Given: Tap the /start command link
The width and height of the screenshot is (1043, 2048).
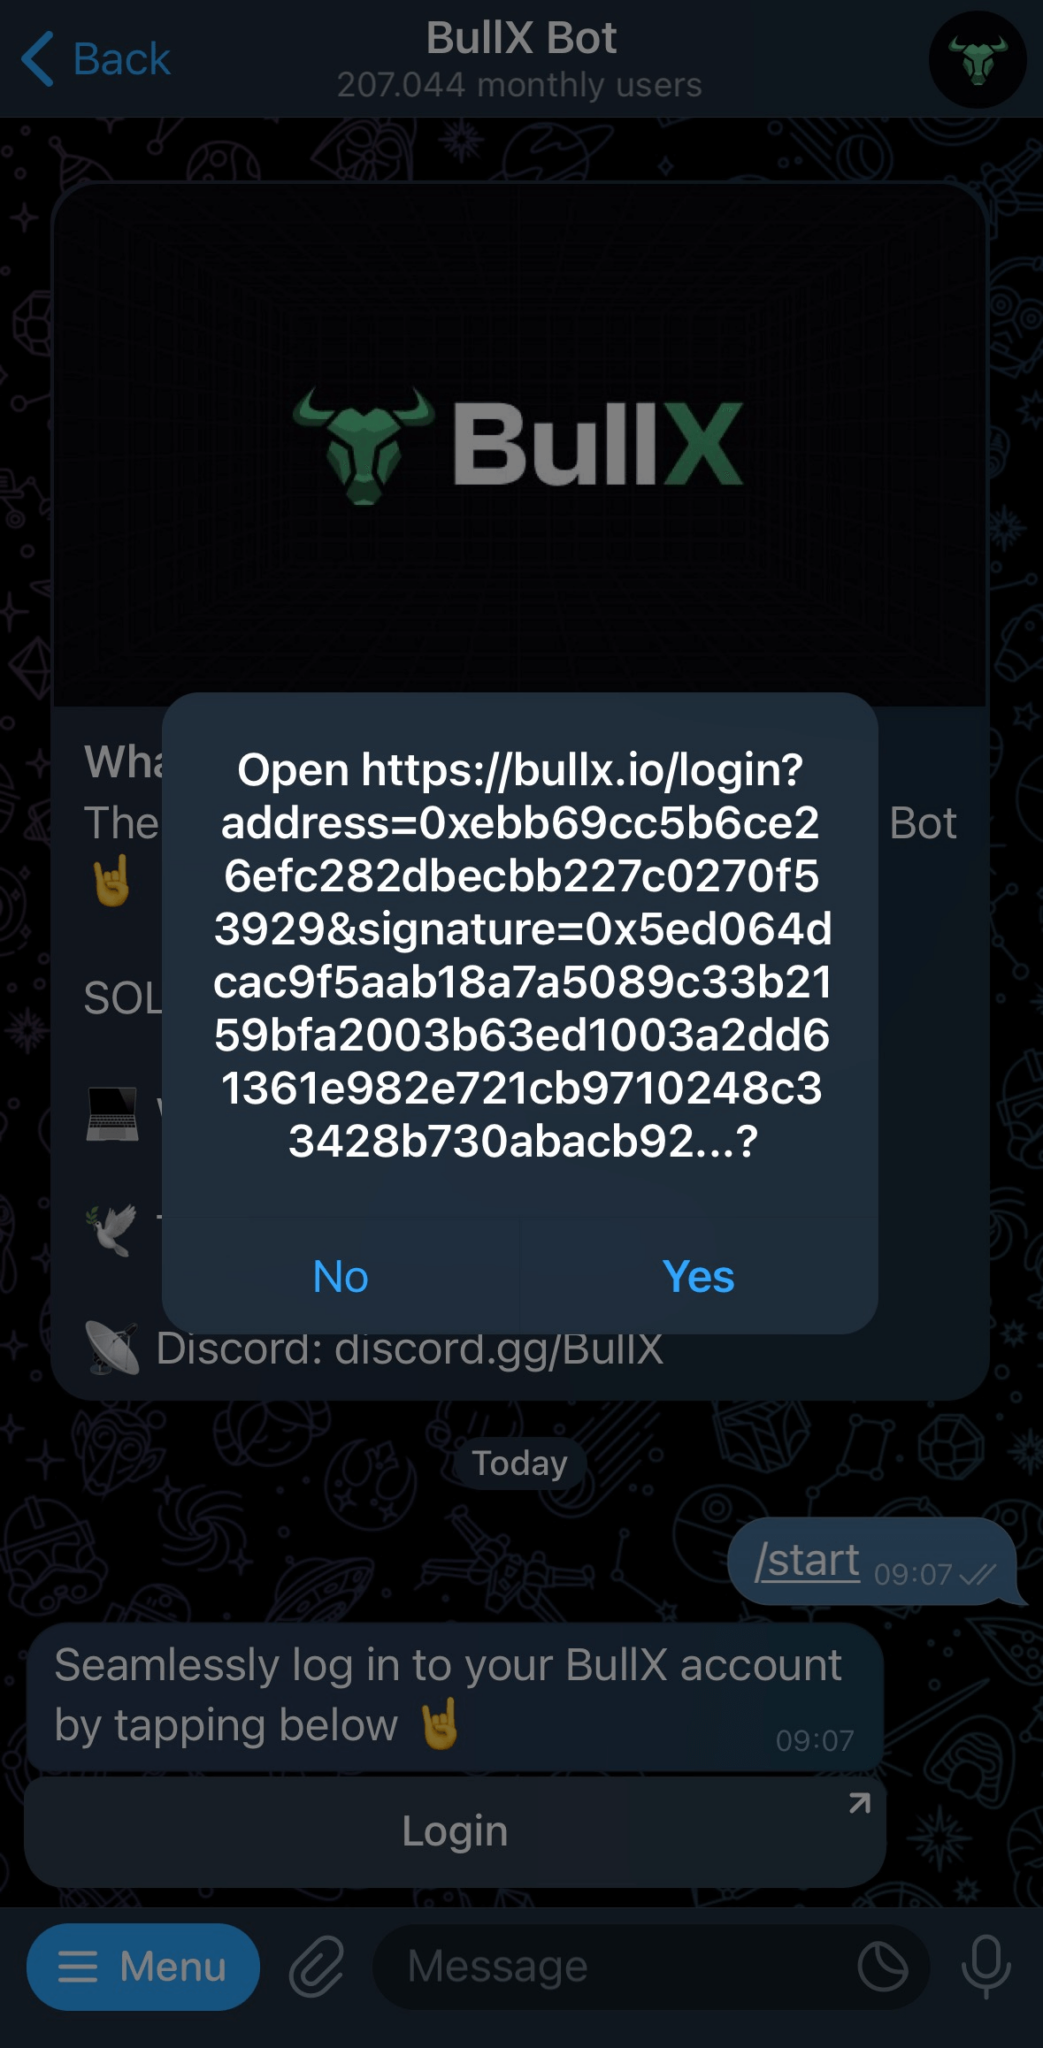Looking at the screenshot, I should click(808, 1560).
